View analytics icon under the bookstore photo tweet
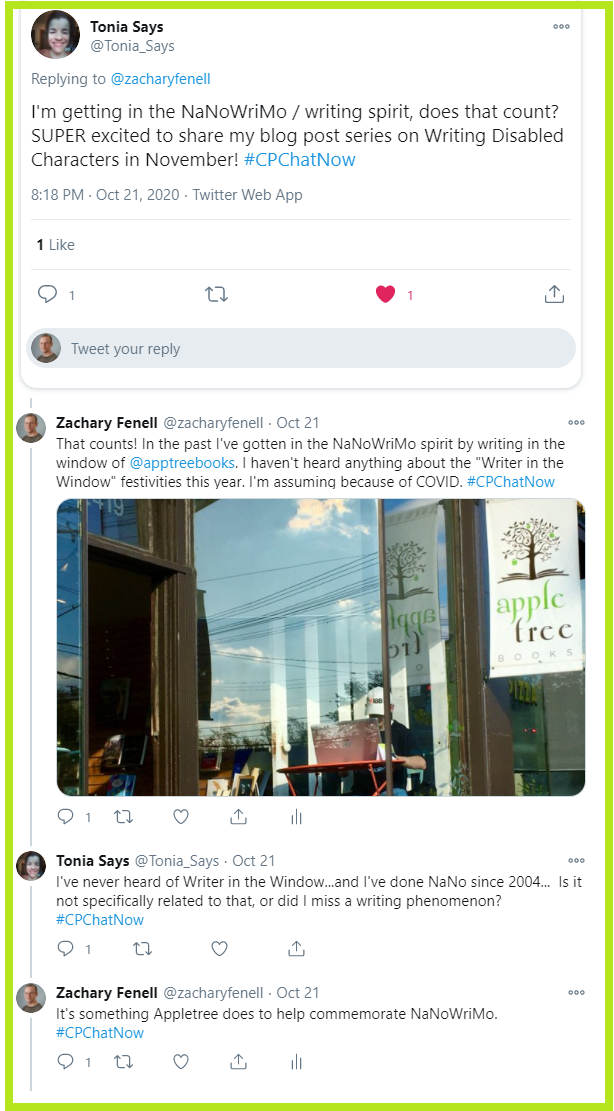This screenshot has width=614, height=1111. coord(297,817)
